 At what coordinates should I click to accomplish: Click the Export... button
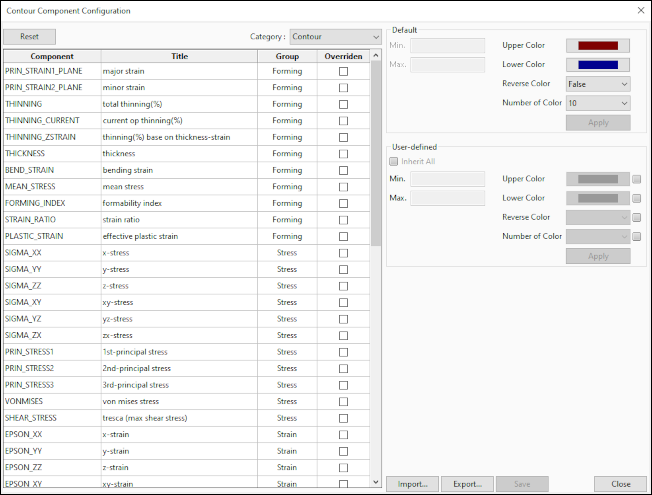tap(467, 484)
